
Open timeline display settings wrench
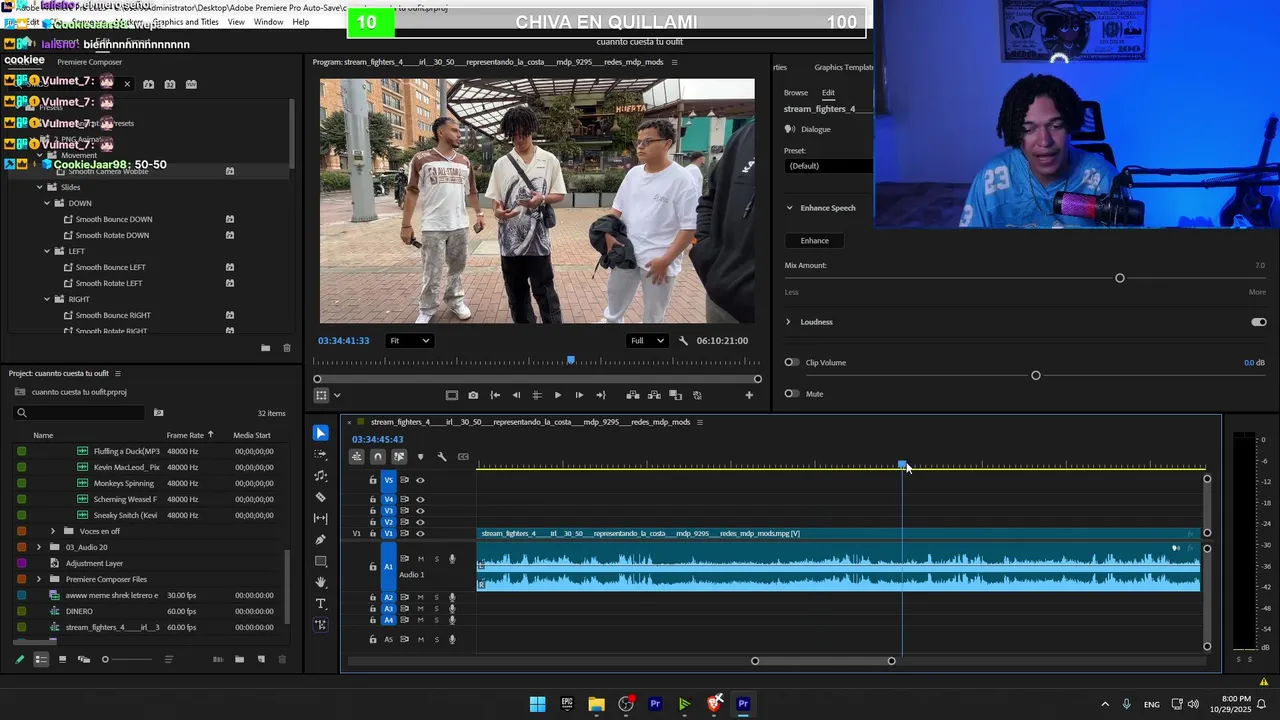click(441, 457)
